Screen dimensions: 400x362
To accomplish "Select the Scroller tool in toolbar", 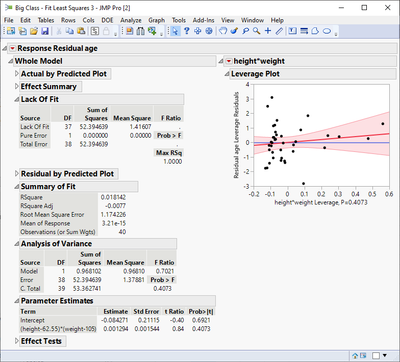I will [x=209, y=31].
